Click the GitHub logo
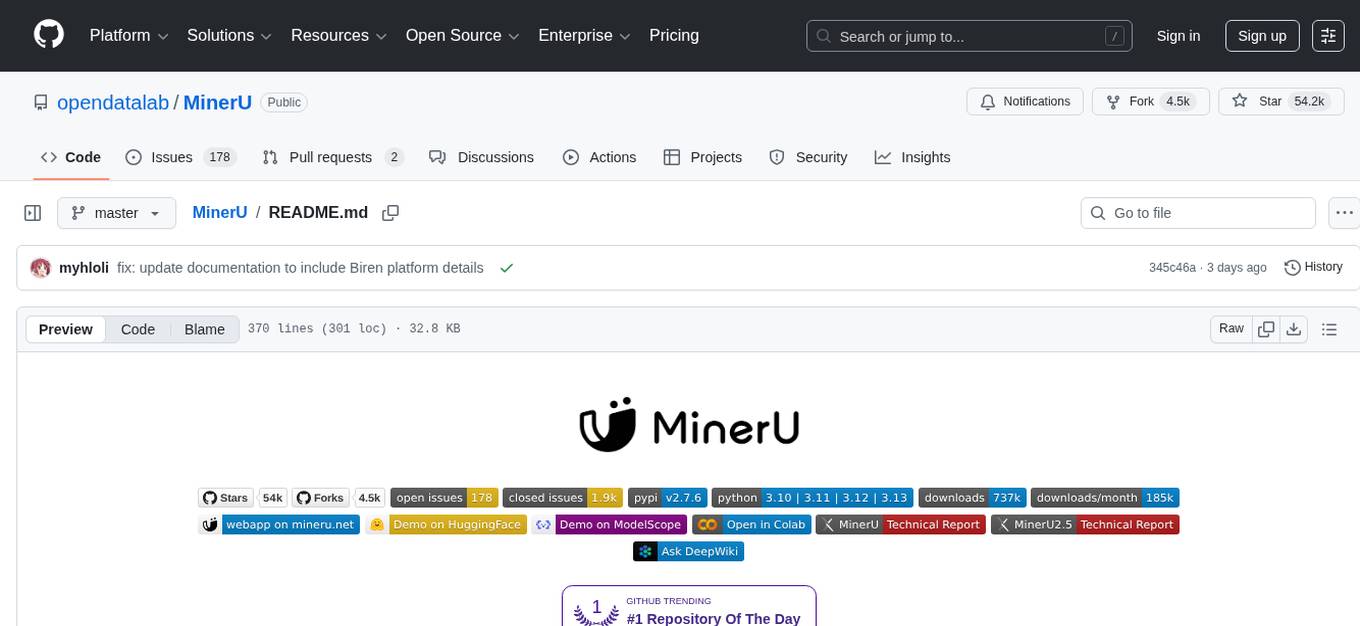The image size is (1360, 626). [48, 35]
